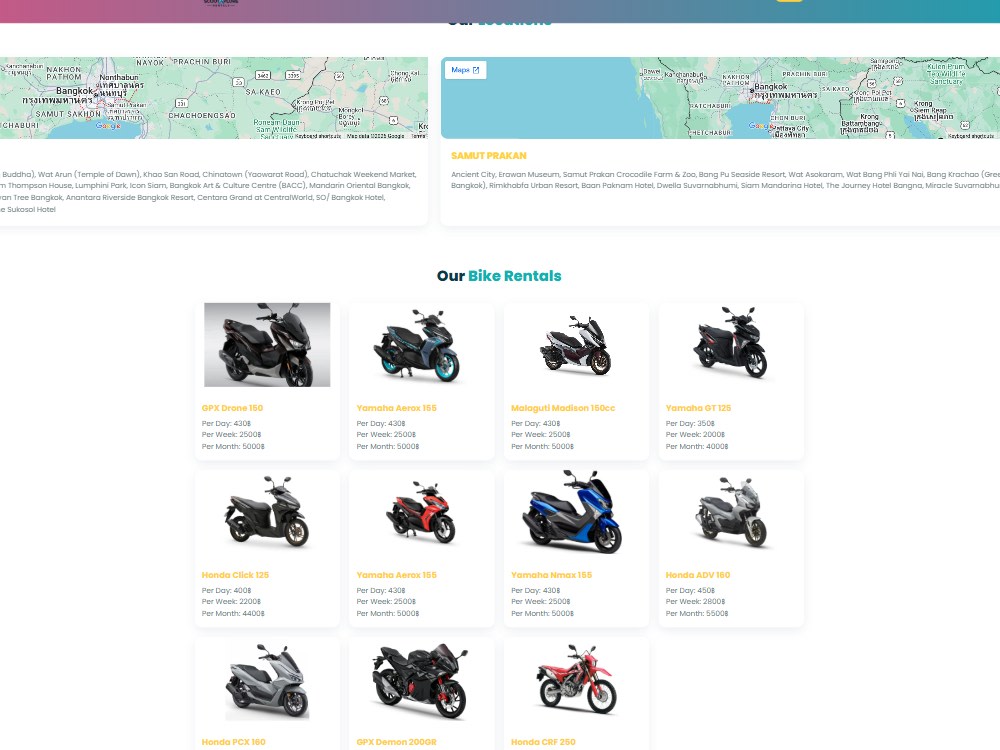Open the Yamaha GT 125 scooter photo
This screenshot has height=750, width=1000.
[x=731, y=344]
